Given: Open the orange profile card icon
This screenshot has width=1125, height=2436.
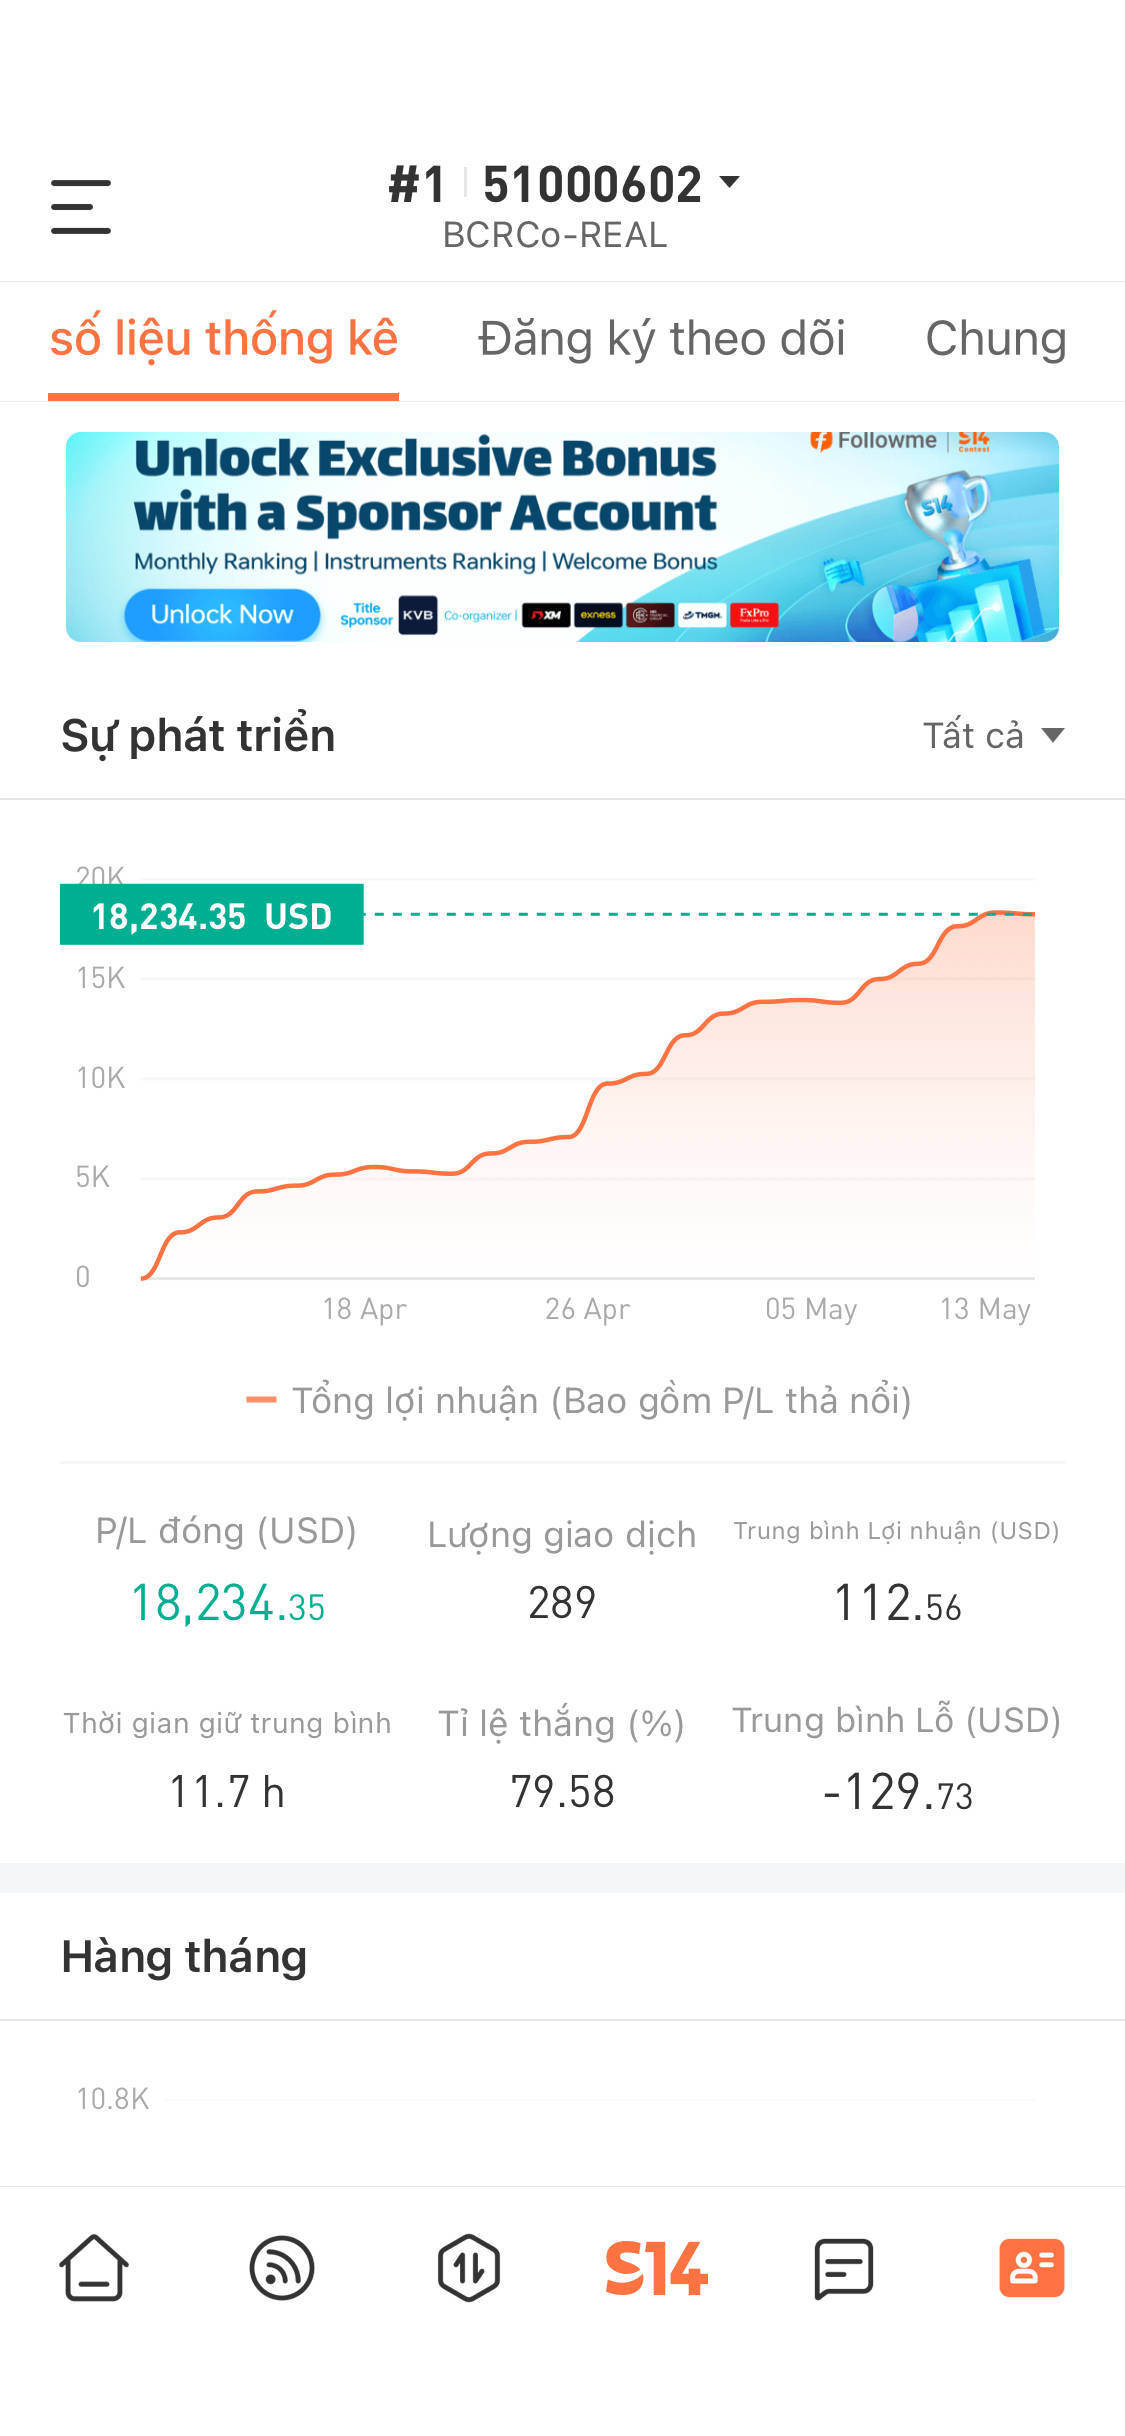Looking at the screenshot, I should click(x=1031, y=2267).
